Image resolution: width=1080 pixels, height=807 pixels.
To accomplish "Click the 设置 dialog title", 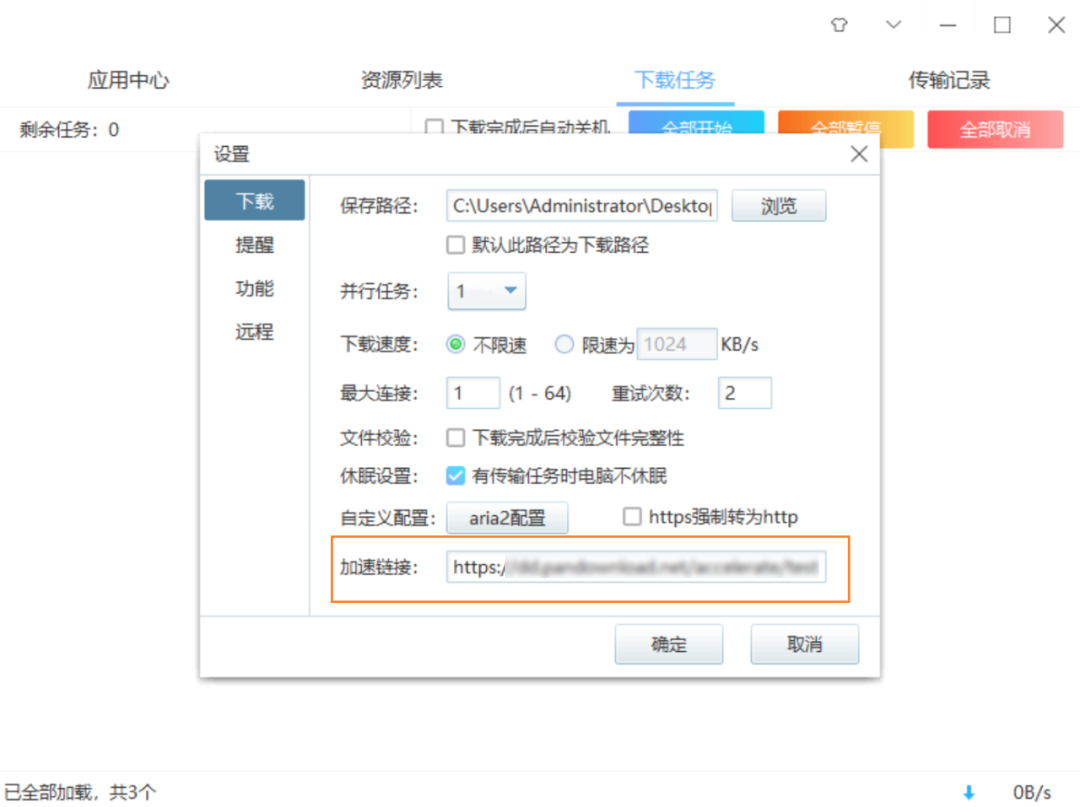I will pos(231,154).
